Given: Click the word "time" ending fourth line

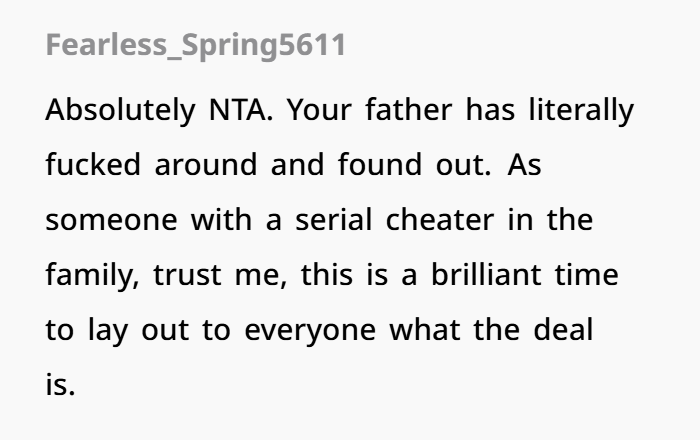Looking at the screenshot, I should point(587,274).
